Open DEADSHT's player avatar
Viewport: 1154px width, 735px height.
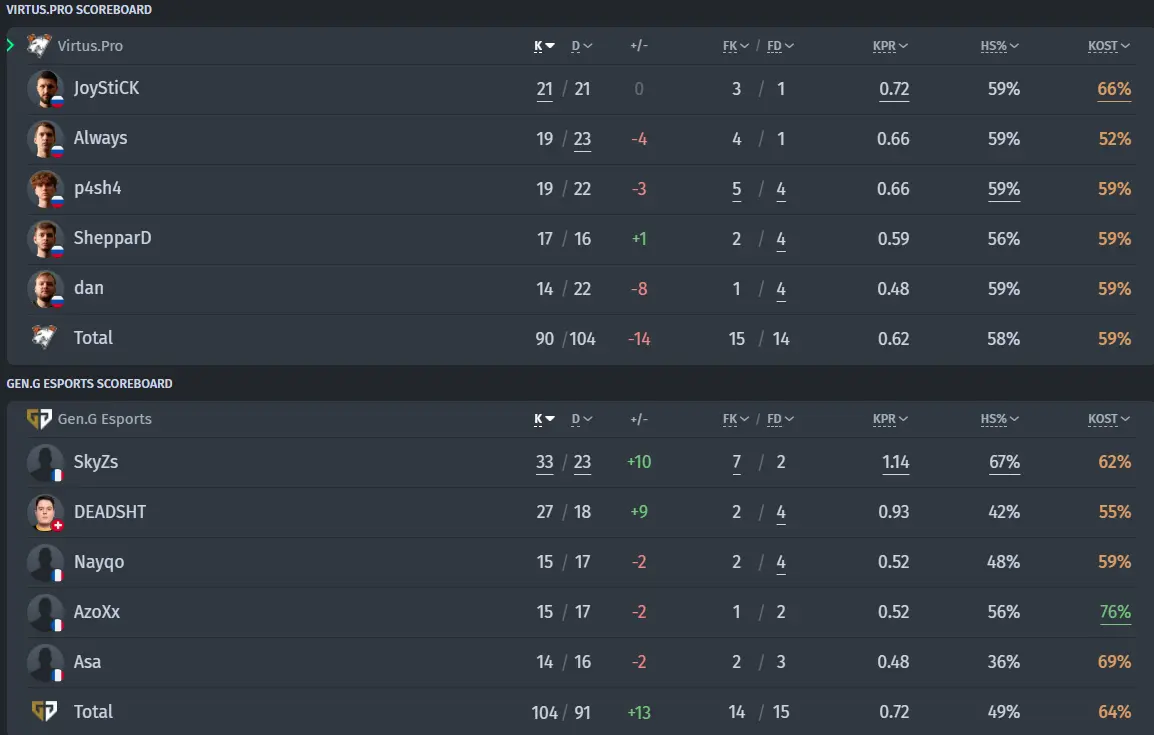46,512
